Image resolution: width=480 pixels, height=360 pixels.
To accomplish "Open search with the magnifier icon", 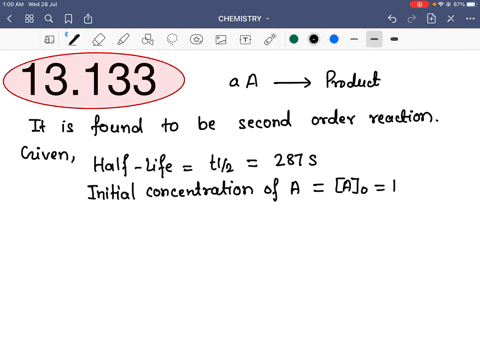I will tap(49, 19).
